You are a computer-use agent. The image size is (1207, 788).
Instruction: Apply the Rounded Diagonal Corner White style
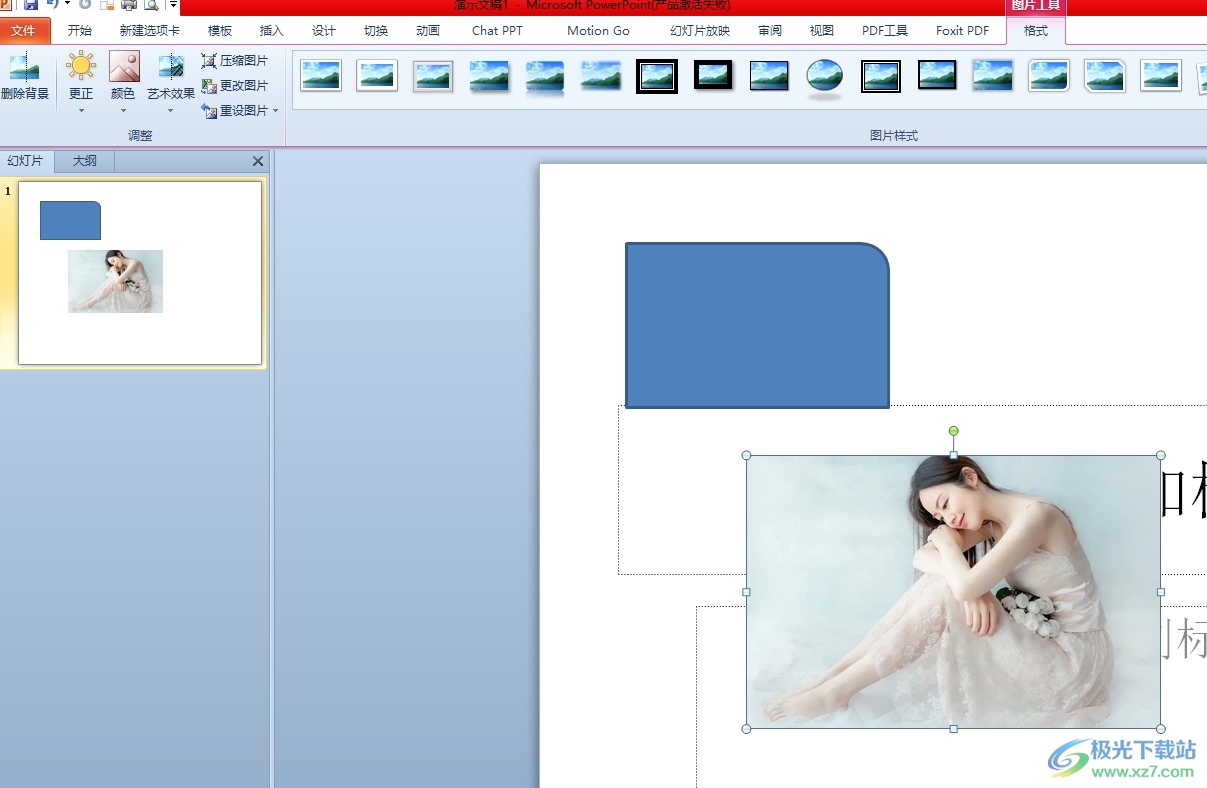(1049, 75)
